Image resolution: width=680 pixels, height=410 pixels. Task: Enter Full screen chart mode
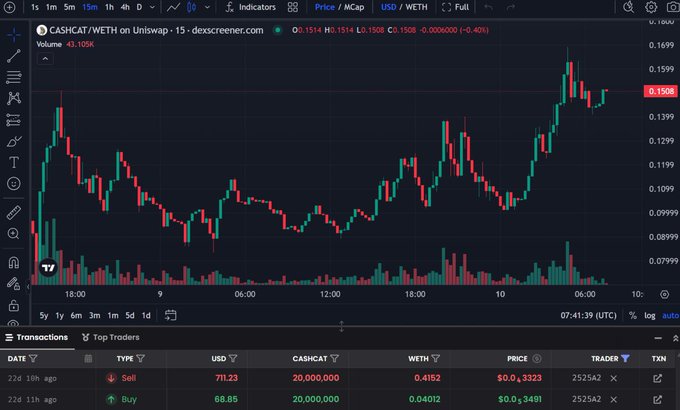[455, 7]
